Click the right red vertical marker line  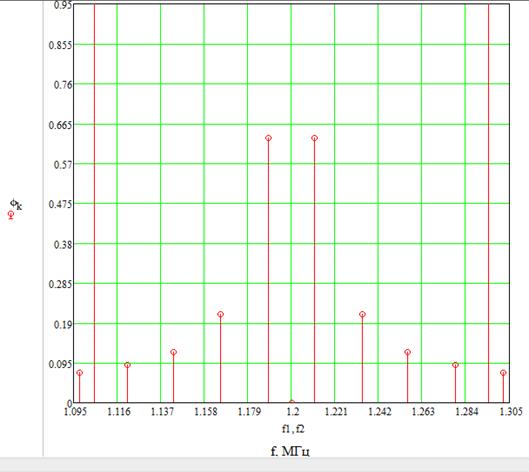coord(489,203)
